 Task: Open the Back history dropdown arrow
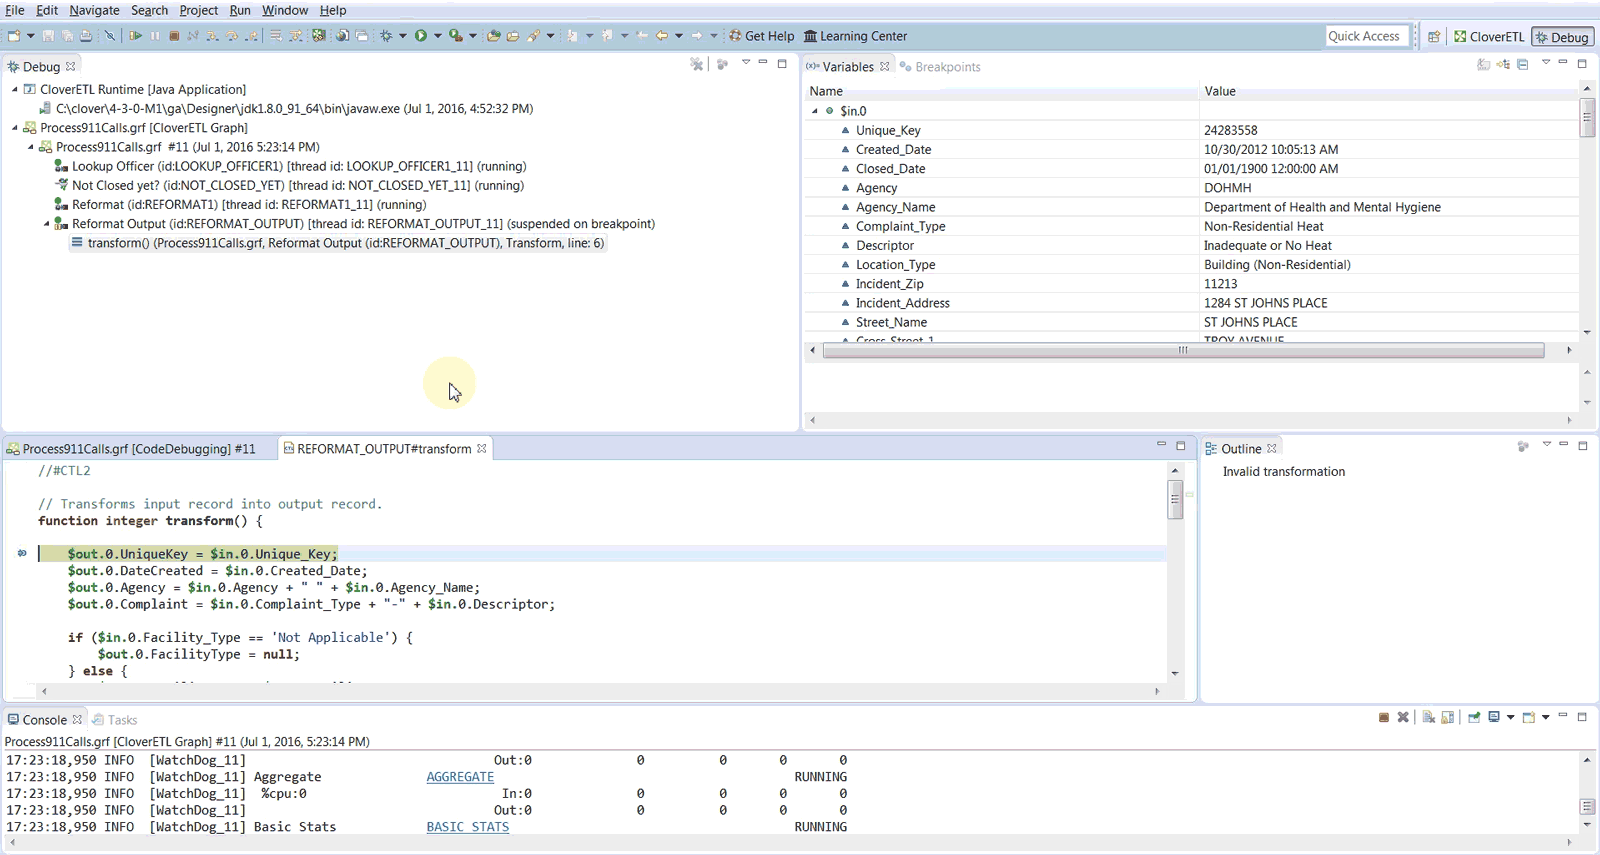[679, 36]
